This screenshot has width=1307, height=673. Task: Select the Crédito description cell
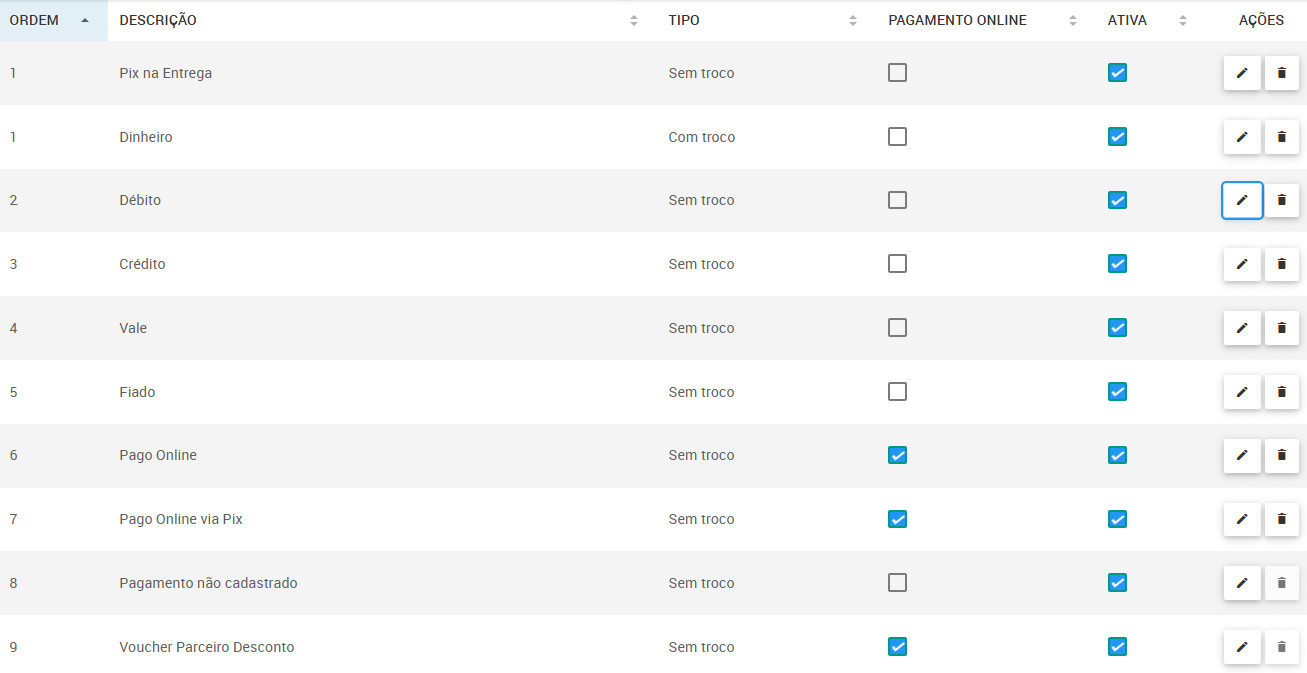[142, 264]
